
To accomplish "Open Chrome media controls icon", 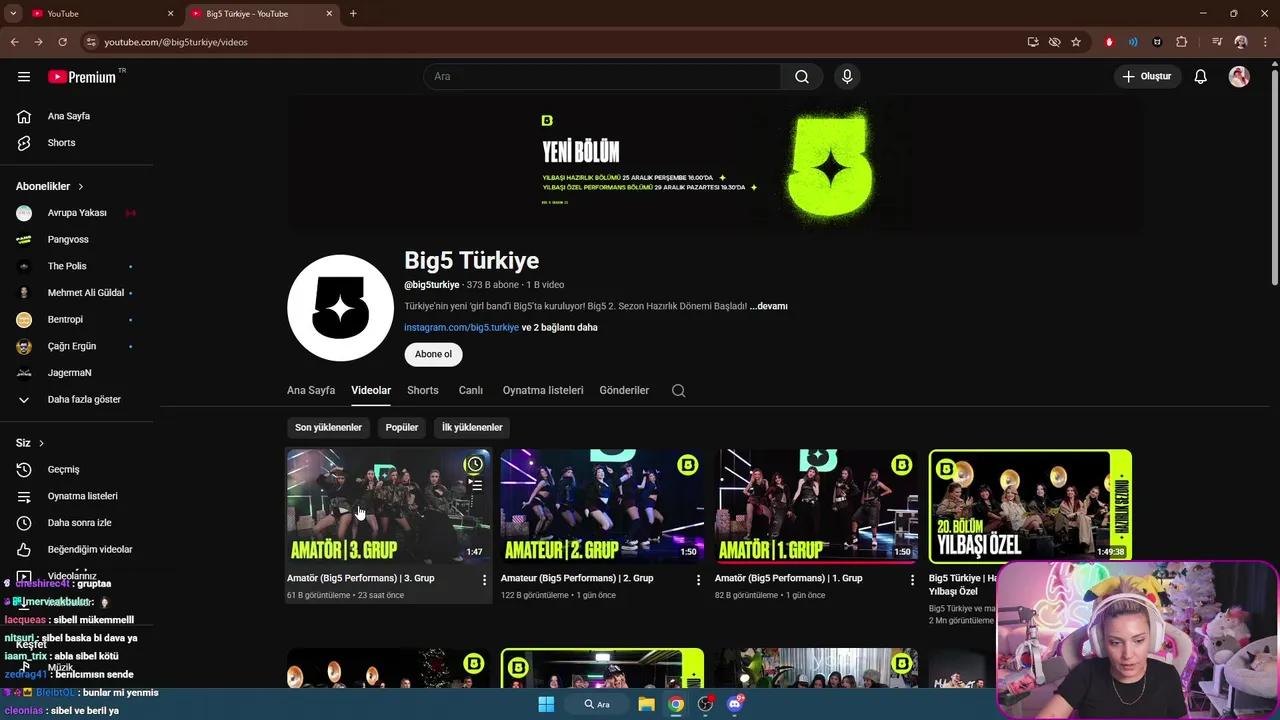I will pyautogui.click(x=1217, y=42).
